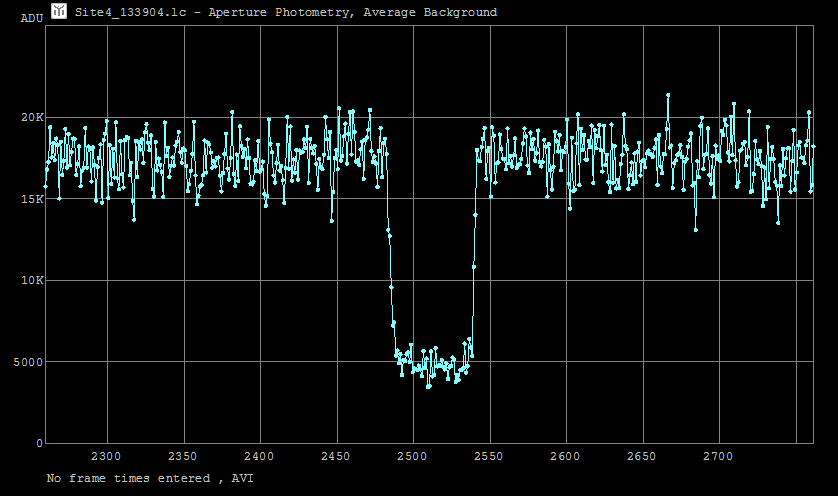Click frame number 2550 on the x-axis

(x=488, y=456)
